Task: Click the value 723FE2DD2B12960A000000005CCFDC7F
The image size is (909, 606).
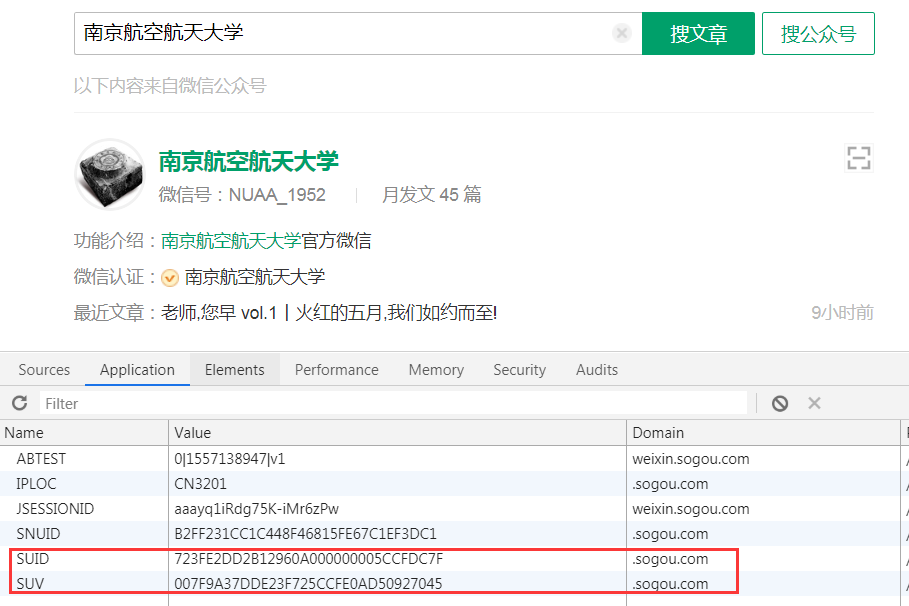Action: [x=308, y=558]
